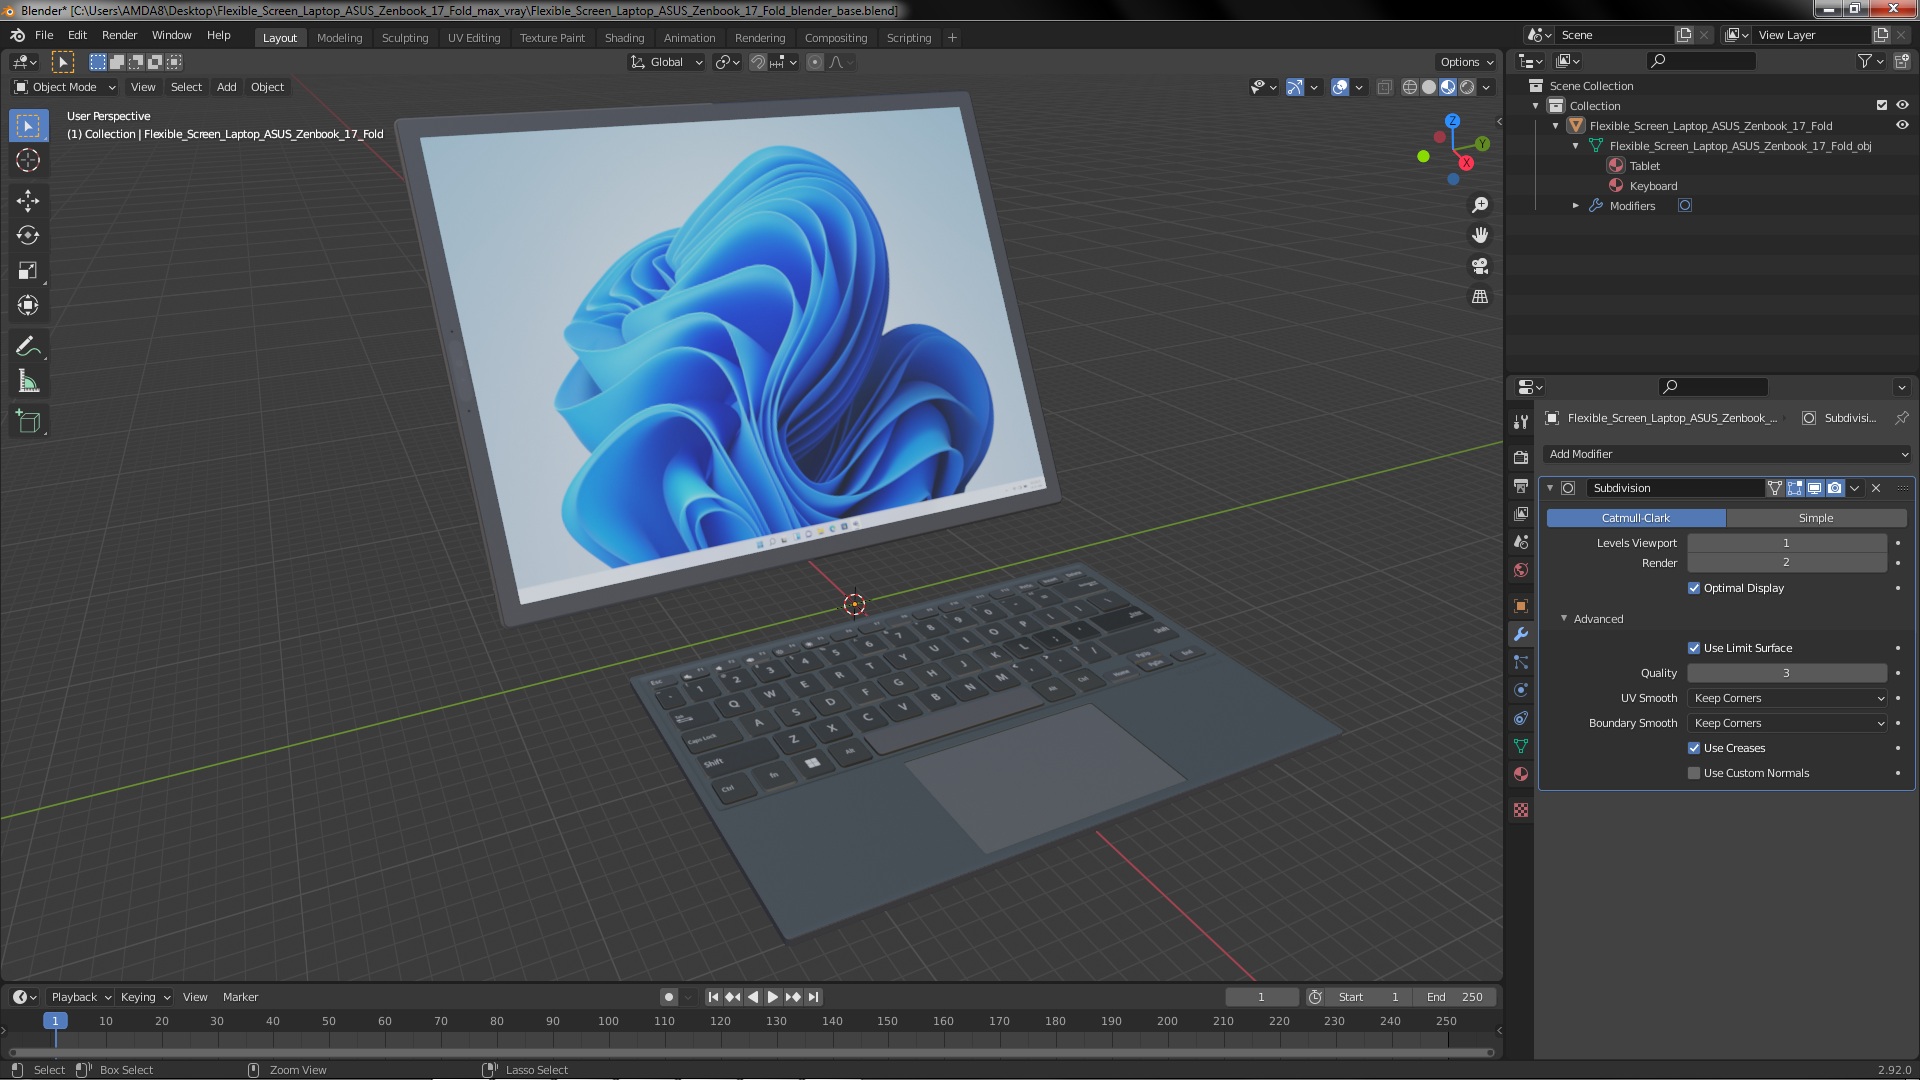Click the Marker menu in timeline

pos(240,997)
